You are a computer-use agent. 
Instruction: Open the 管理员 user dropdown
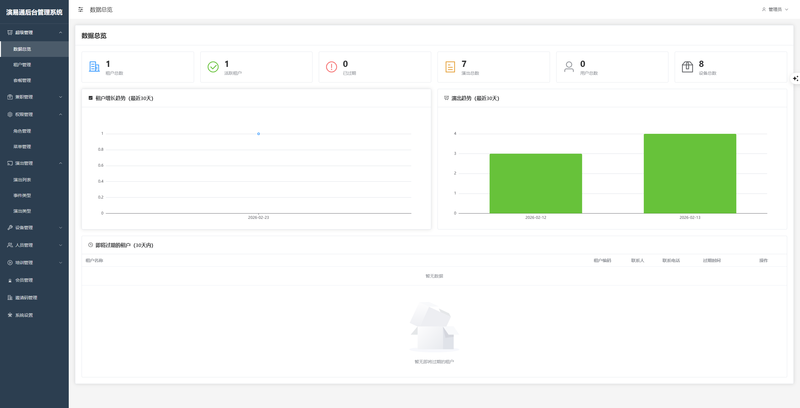[x=775, y=9]
